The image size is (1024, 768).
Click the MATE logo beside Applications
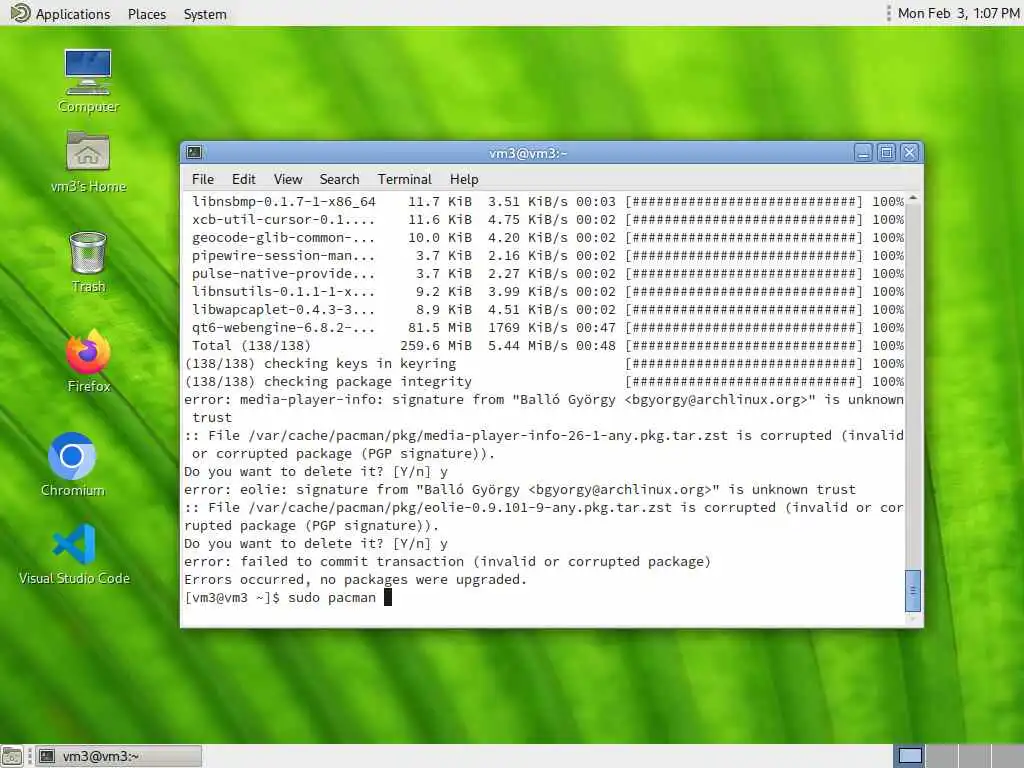click(20, 13)
